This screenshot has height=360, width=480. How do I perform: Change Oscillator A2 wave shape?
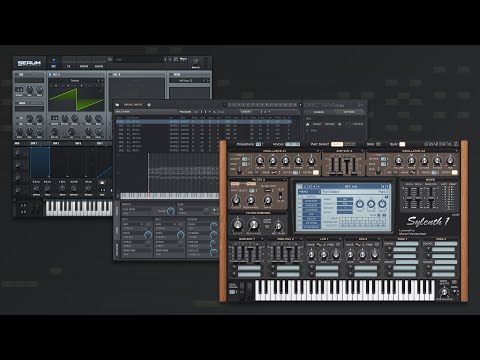click(412, 172)
